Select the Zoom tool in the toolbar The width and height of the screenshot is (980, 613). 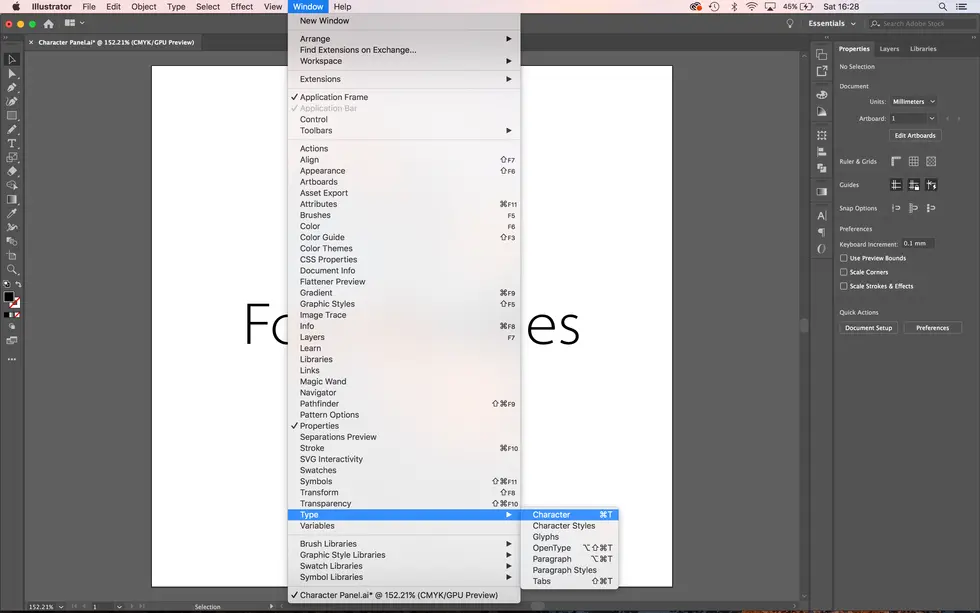(x=12, y=269)
